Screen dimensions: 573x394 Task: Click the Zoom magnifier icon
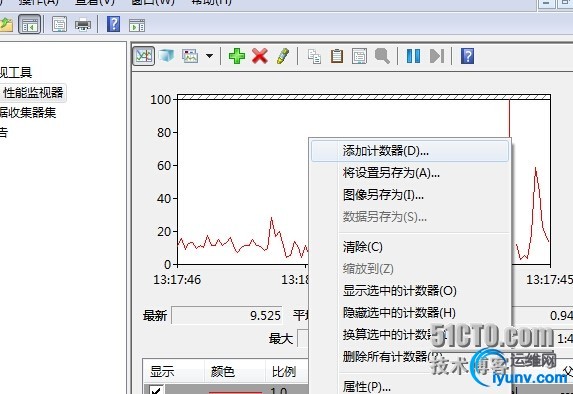click(x=382, y=56)
